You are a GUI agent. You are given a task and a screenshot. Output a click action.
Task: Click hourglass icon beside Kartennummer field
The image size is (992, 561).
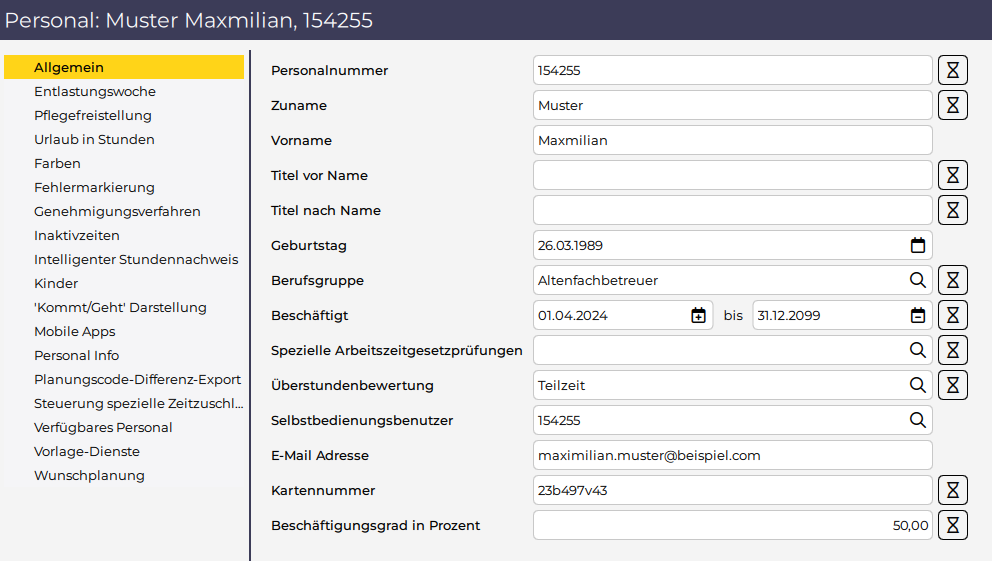952,490
